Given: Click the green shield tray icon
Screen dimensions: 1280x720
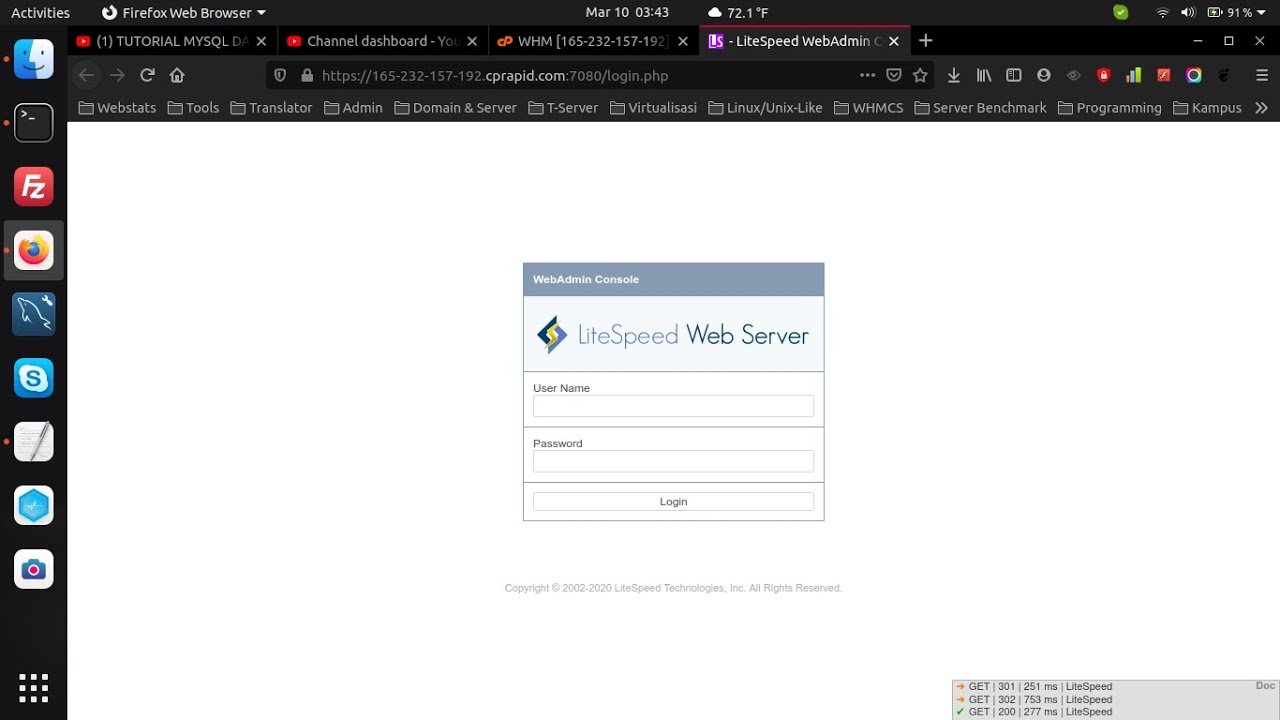Looking at the screenshot, I should click(x=1121, y=13).
